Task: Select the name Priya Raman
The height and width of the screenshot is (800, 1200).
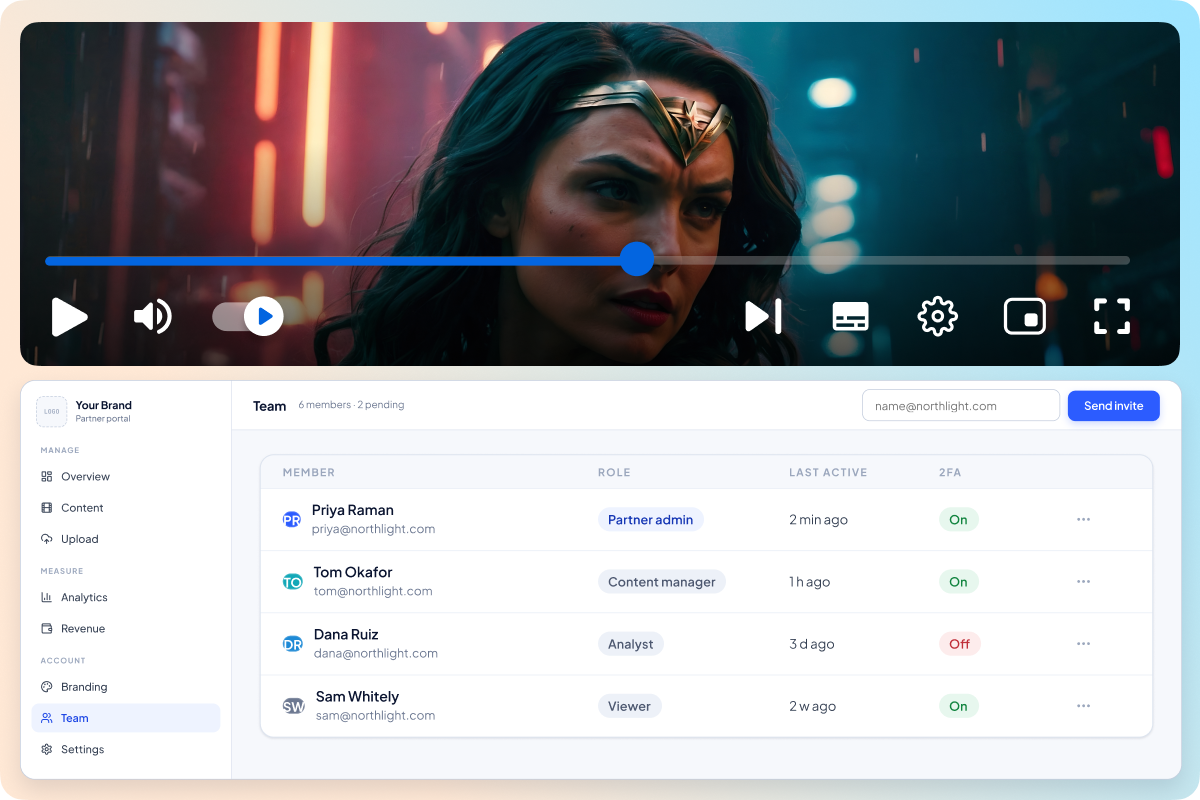Action: 353,510
